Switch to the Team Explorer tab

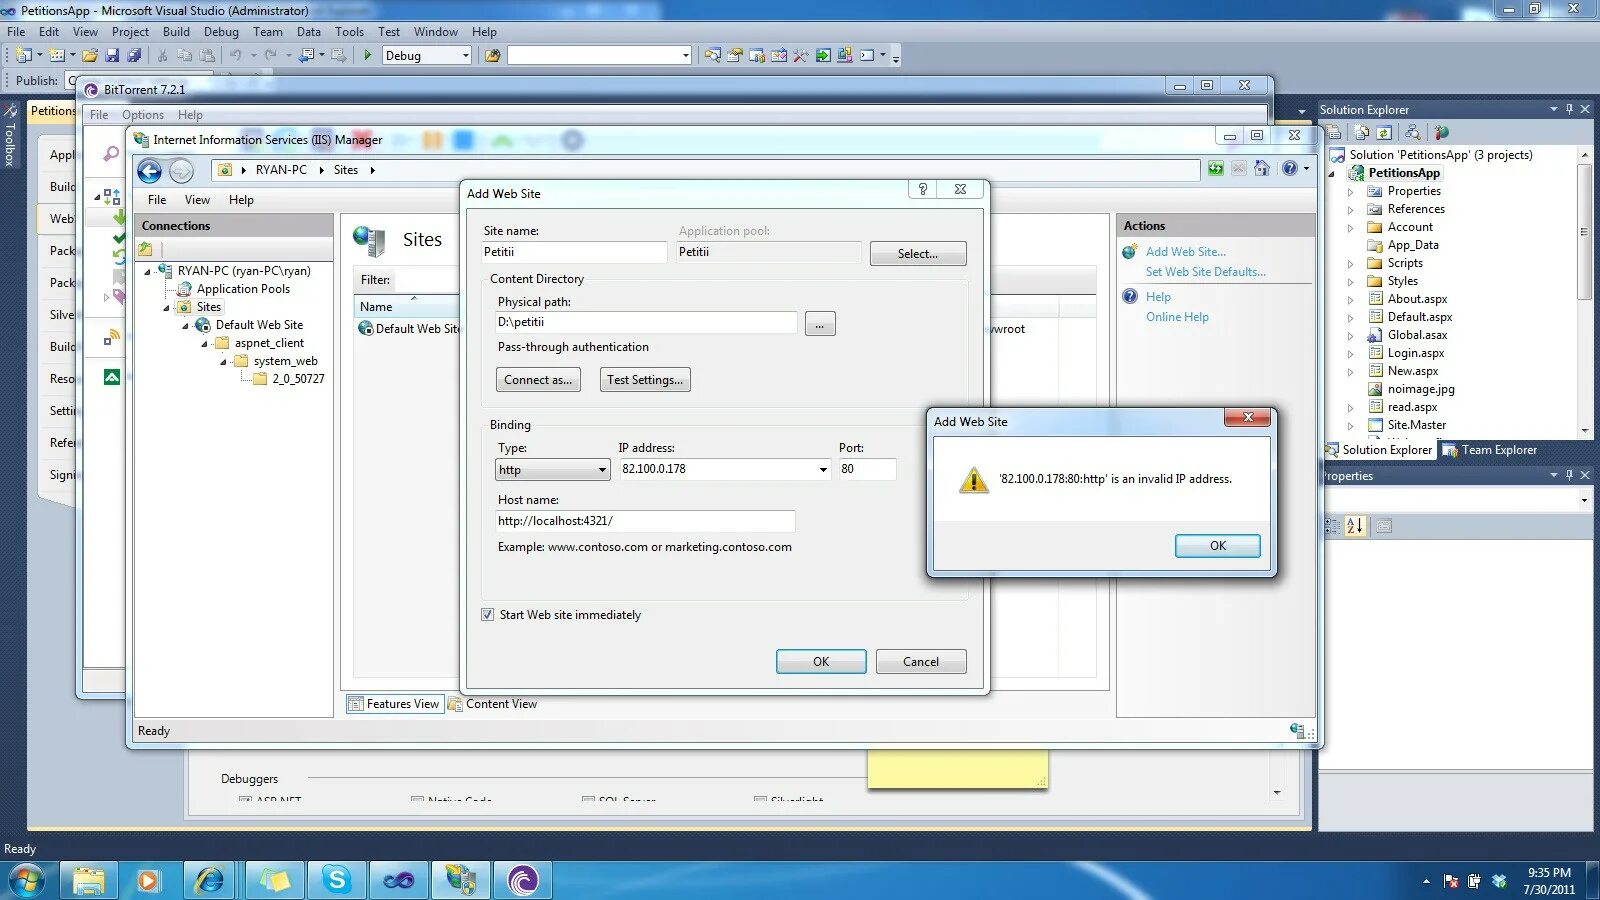point(1489,450)
